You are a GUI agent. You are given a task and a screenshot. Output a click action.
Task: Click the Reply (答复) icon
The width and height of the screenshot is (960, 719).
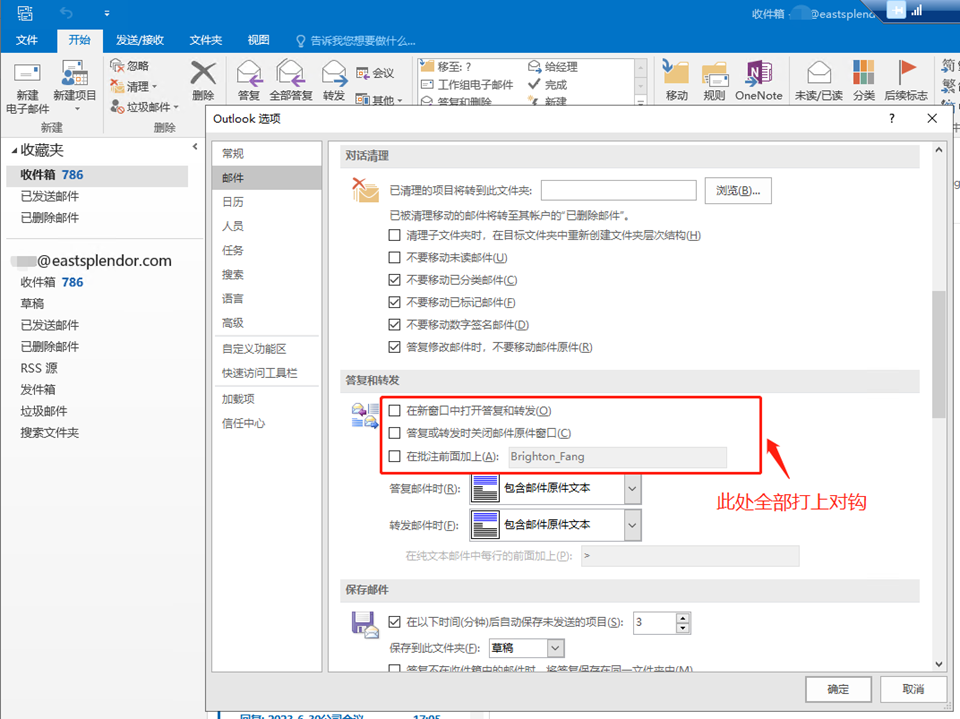249,76
